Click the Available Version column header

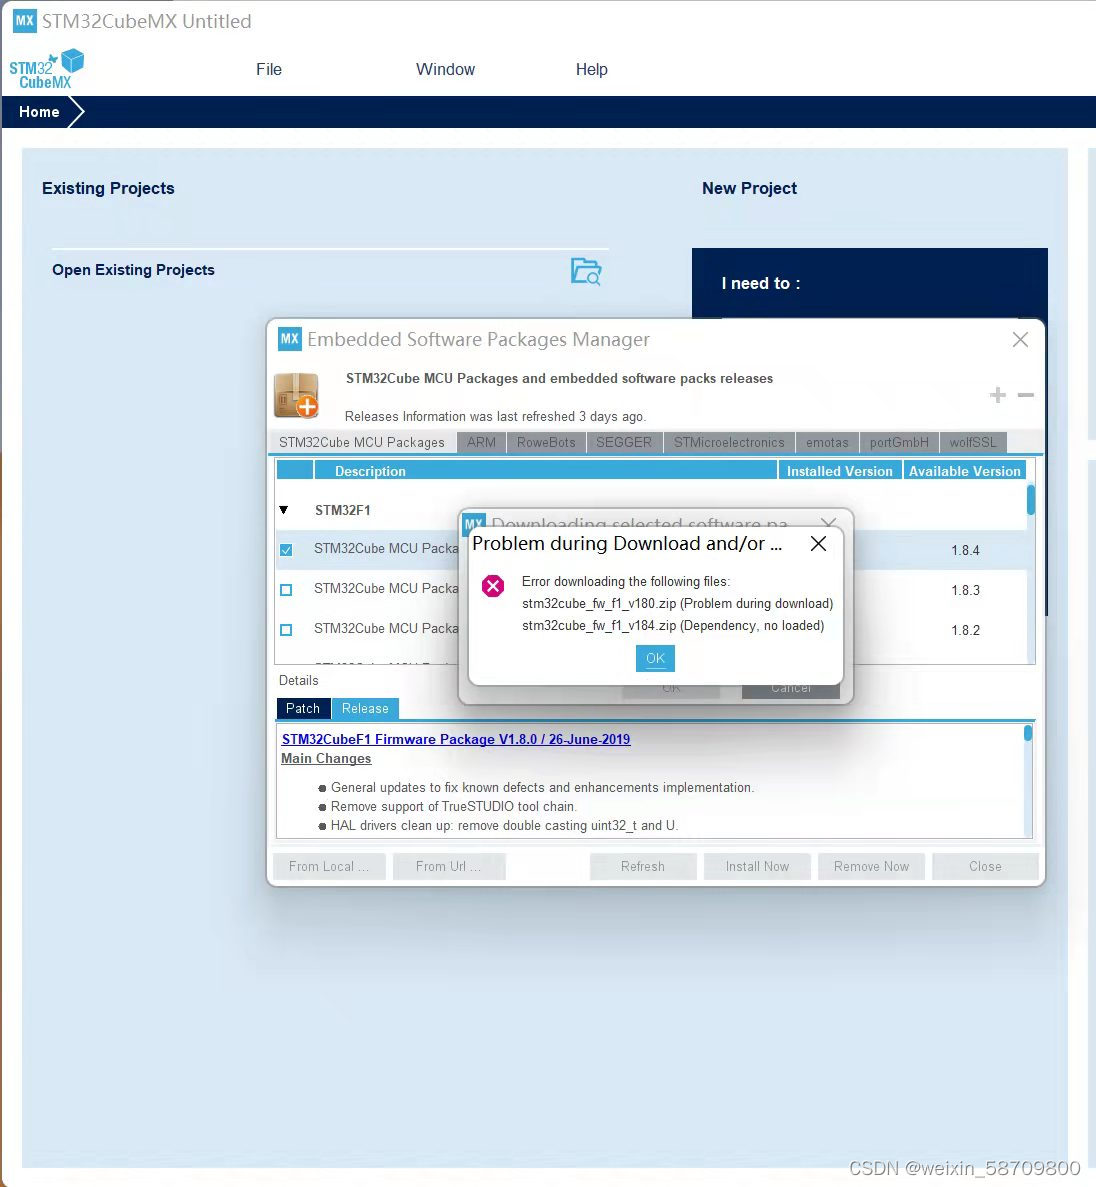[965, 471]
